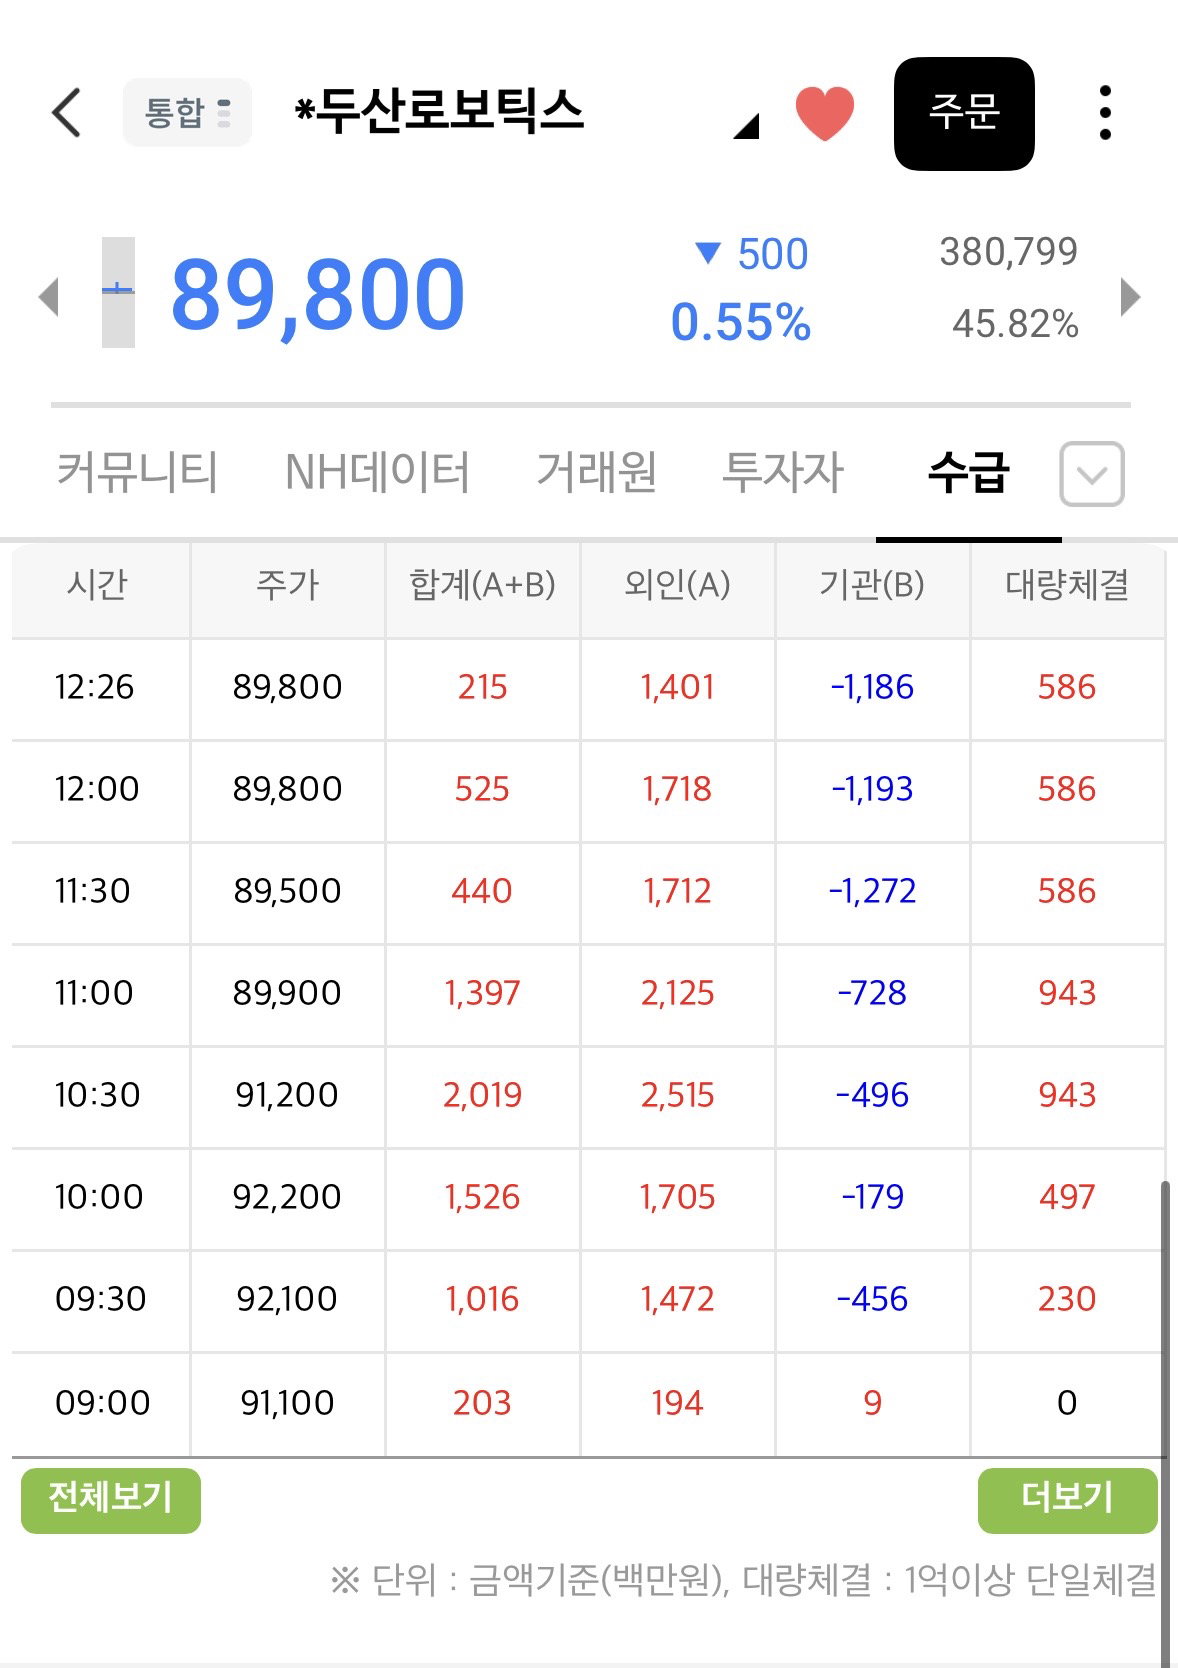Expand the tab list chevron box
The width and height of the screenshot is (1178, 1668).
click(x=1091, y=474)
